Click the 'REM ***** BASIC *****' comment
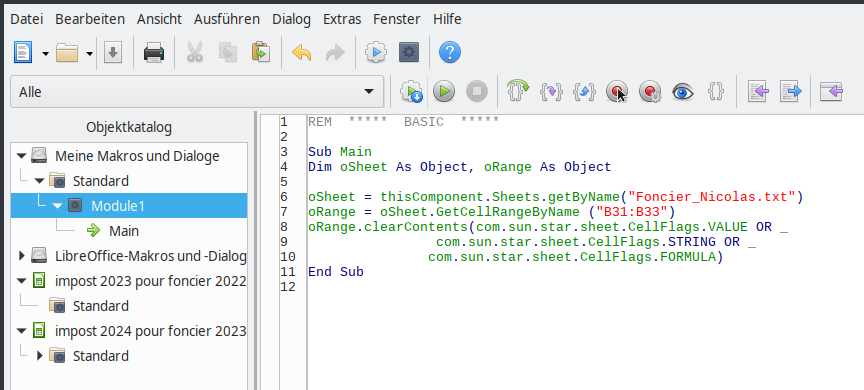 tap(403, 122)
